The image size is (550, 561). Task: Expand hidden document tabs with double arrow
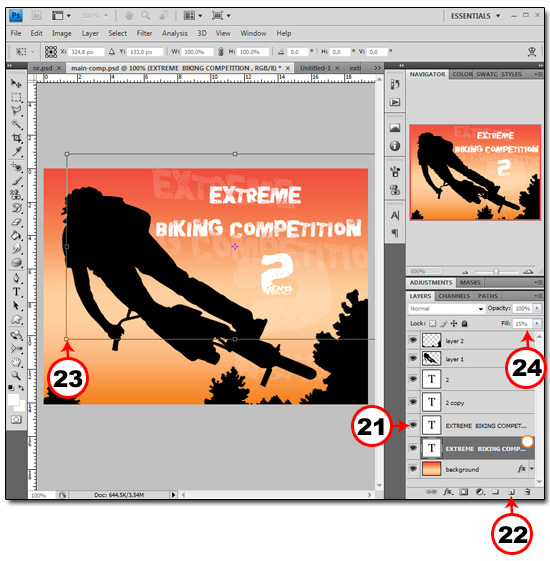click(378, 68)
